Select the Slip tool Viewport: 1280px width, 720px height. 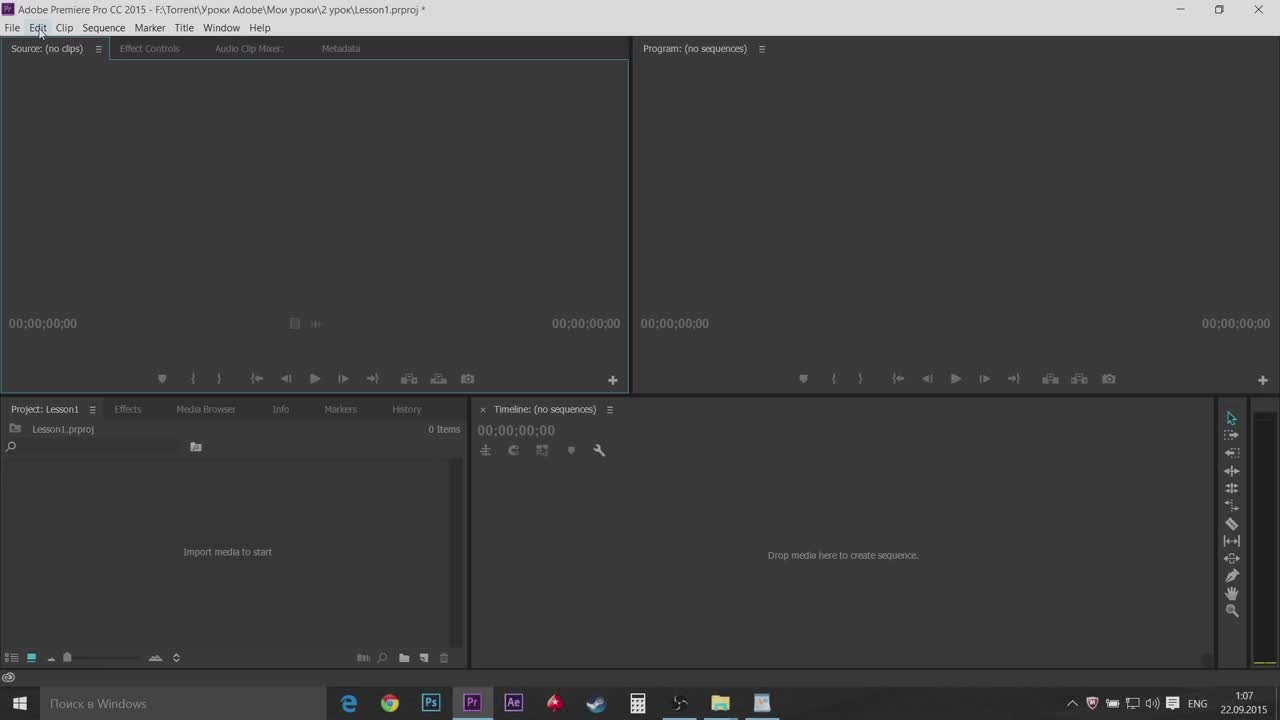point(1231,541)
